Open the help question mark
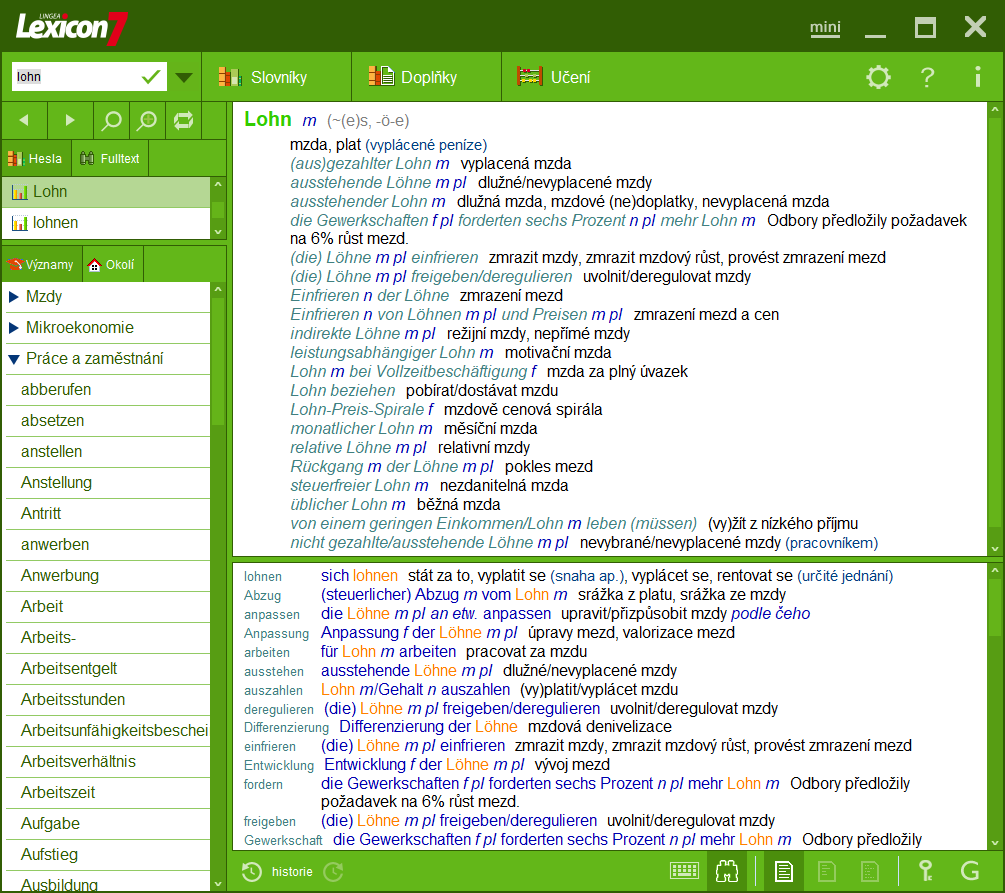Image resolution: width=1005 pixels, height=893 pixels. pos(926,76)
